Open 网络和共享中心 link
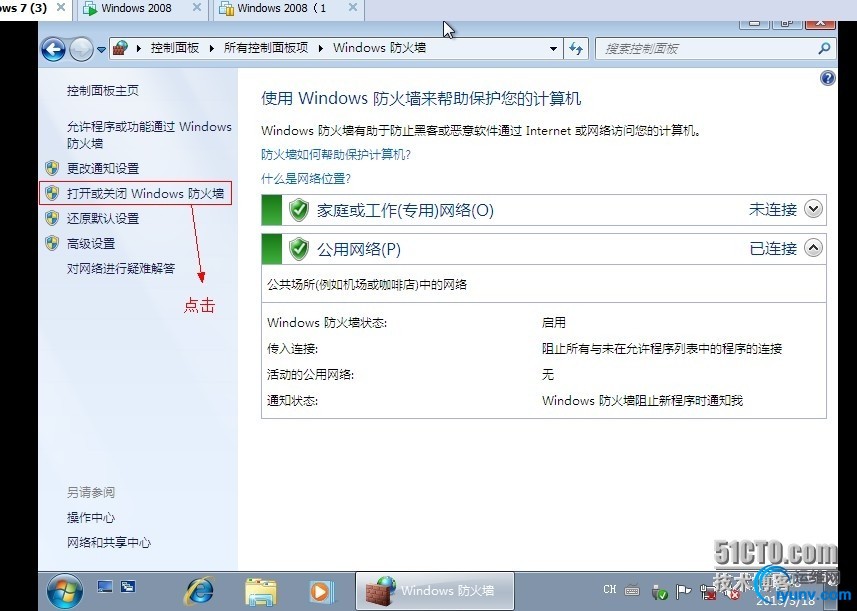The width and height of the screenshot is (857, 611). 109,543
